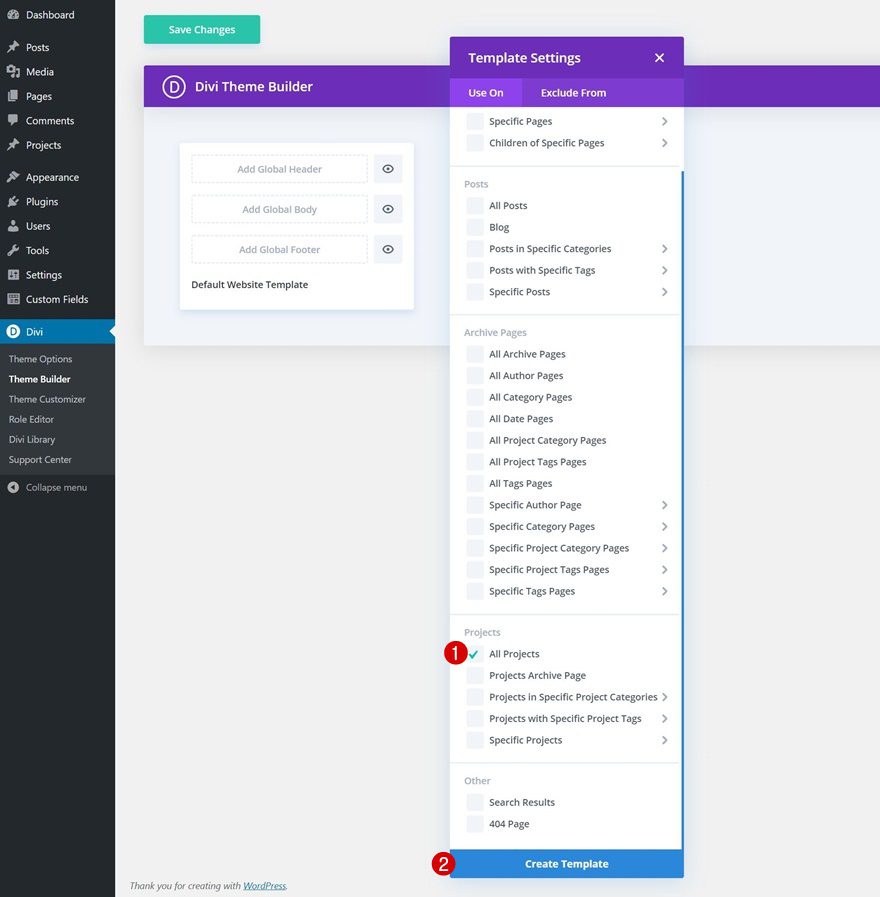This screenshot has height=897, width=880.
Task: Open Theme Customizer from the Divi menu
Action: [x=46, y=399]
